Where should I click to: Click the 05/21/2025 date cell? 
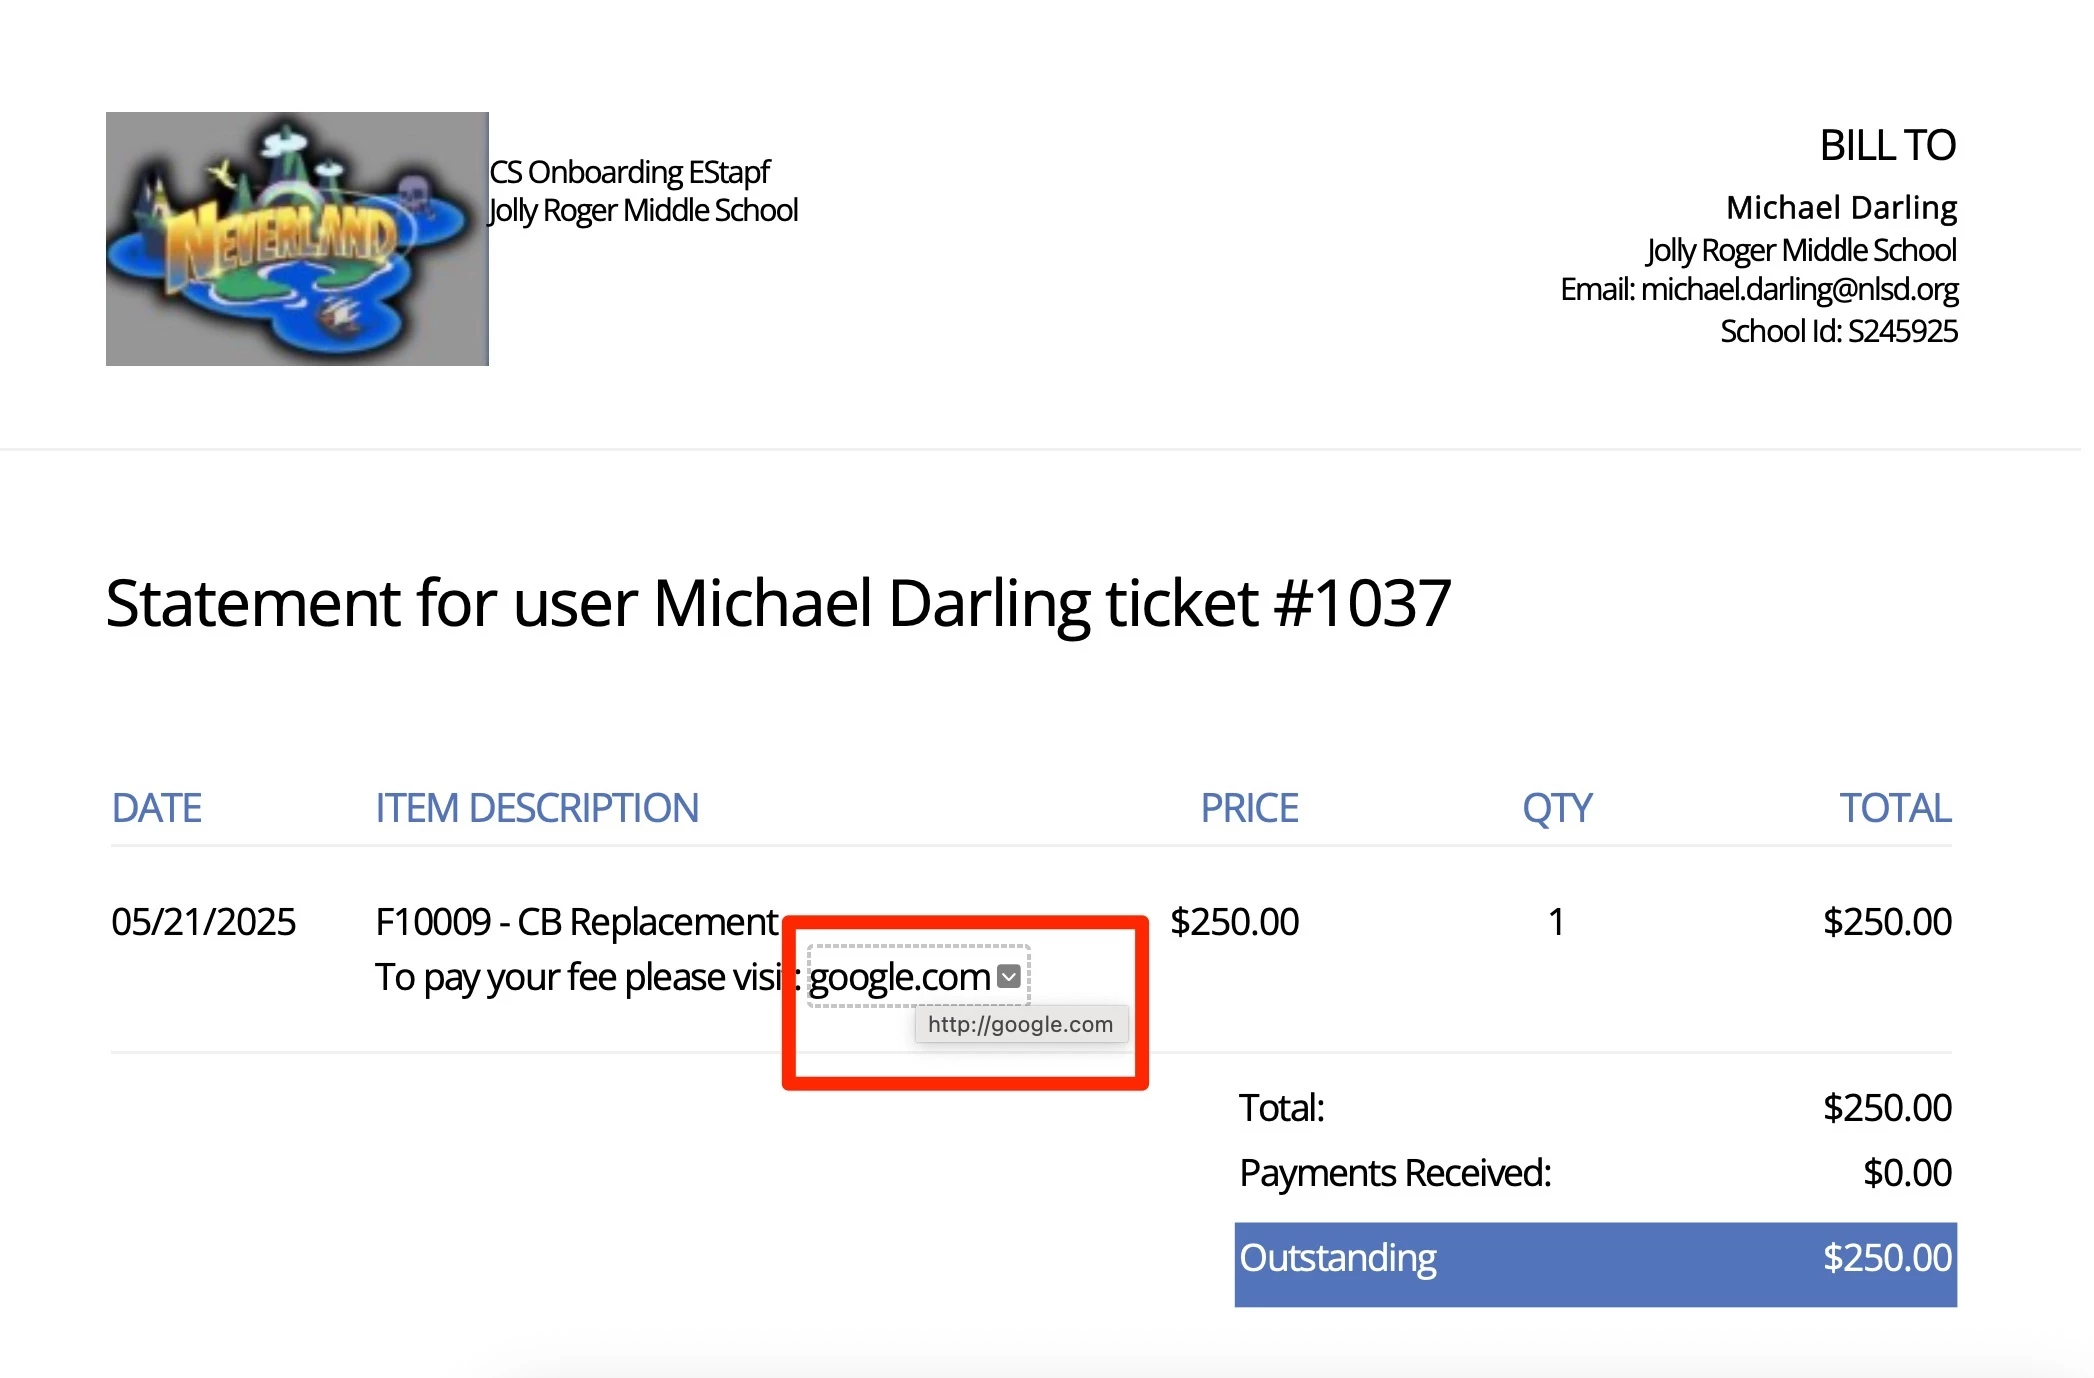pos(203,922)
